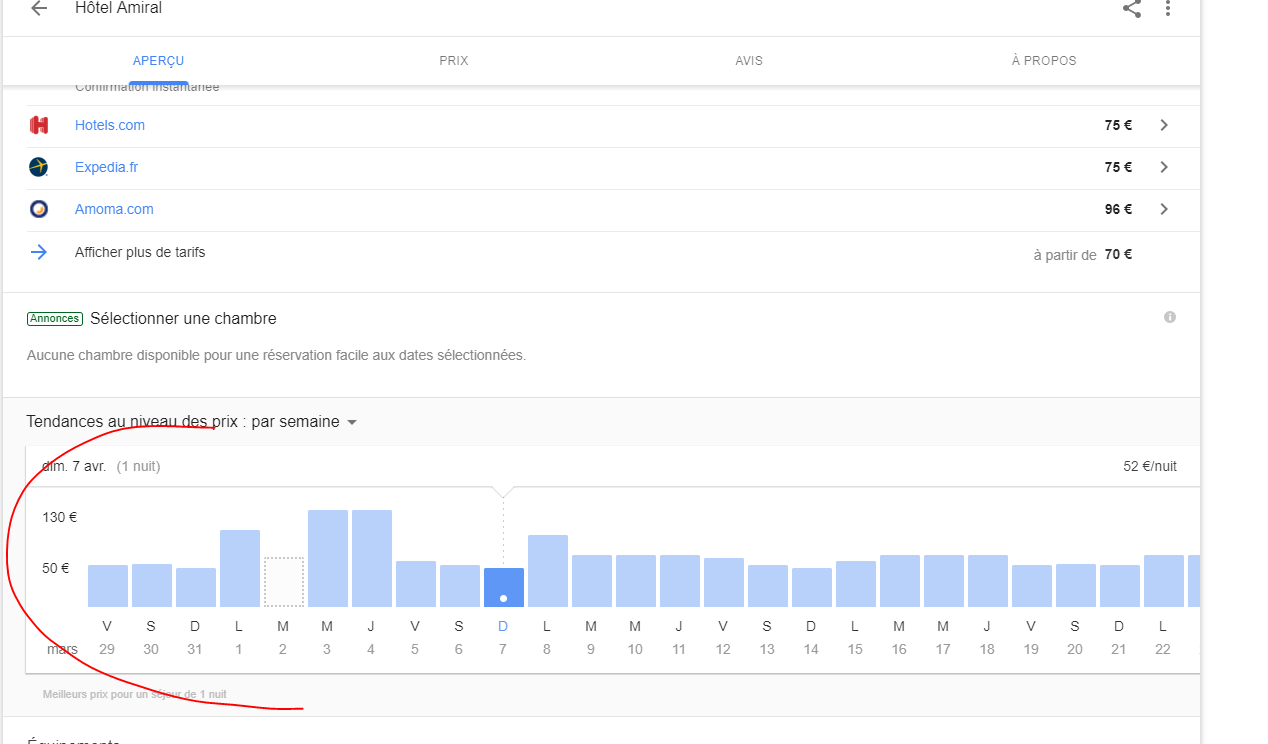Image resolution: width=1268 pixels, height=744 pixels.
Task: Switch to the À PROPOS tab
Action: pyautogui.click(x=1044, y=61)
